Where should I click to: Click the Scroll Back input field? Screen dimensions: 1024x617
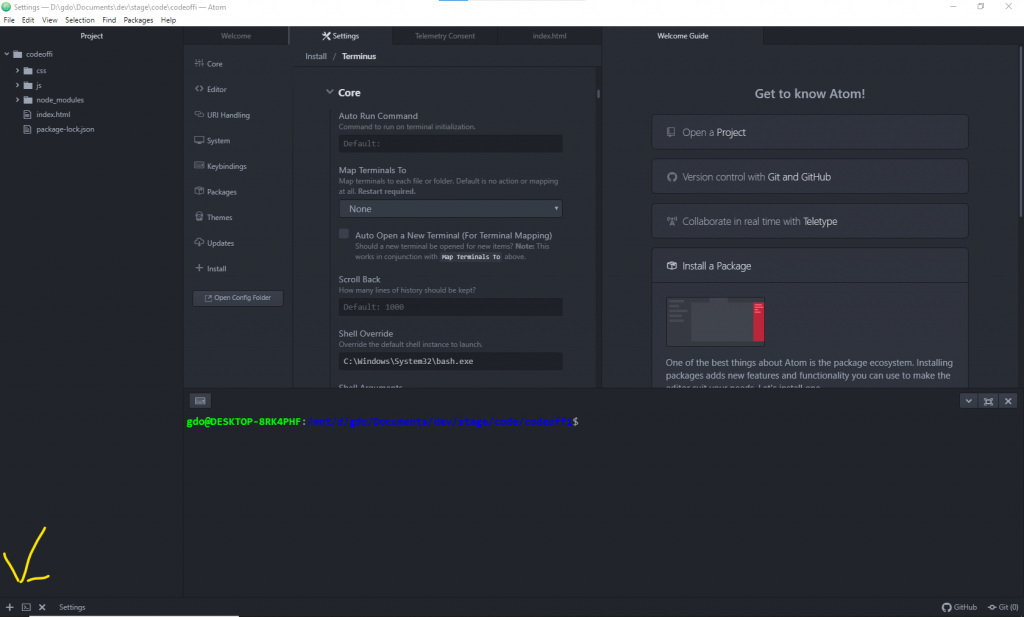click(451, 307)
